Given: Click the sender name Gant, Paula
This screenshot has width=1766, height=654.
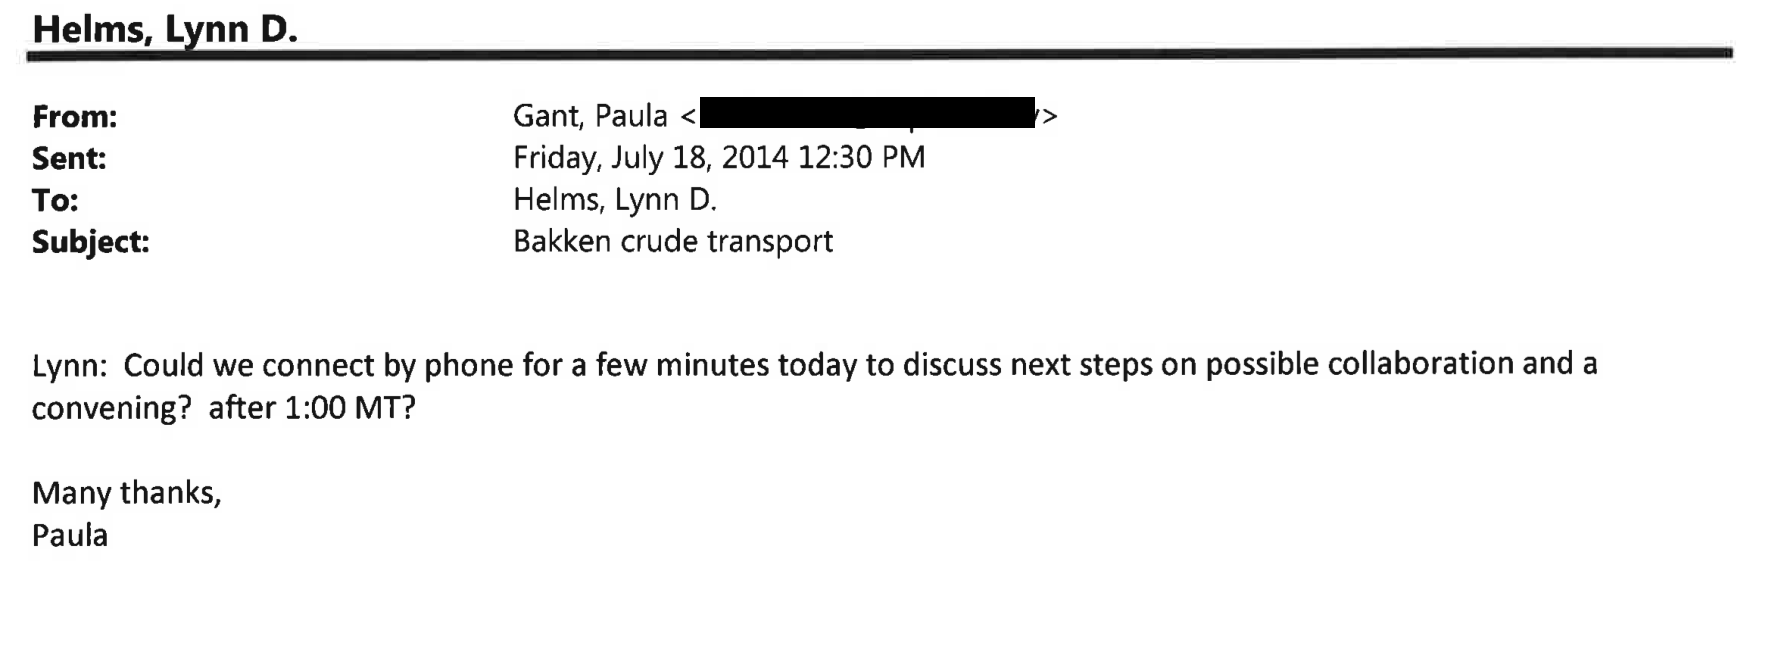Looking at the screenshot, I should click(x=590, y=116).
